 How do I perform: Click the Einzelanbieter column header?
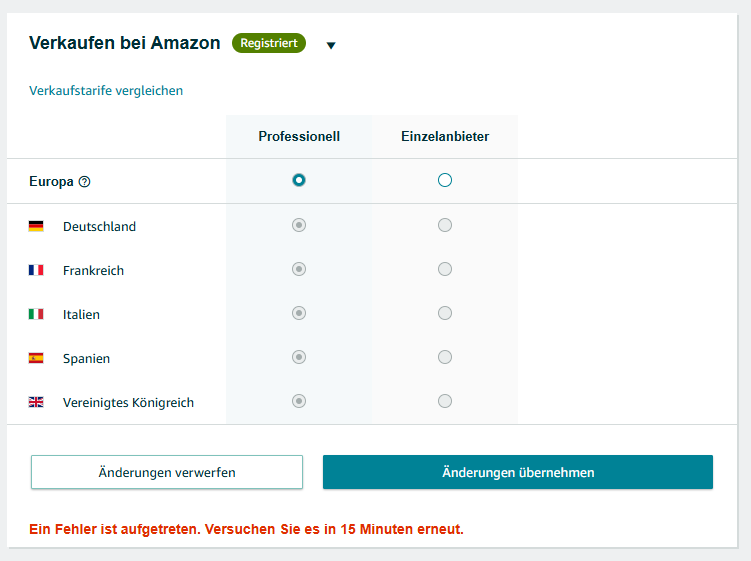[445, 137]
